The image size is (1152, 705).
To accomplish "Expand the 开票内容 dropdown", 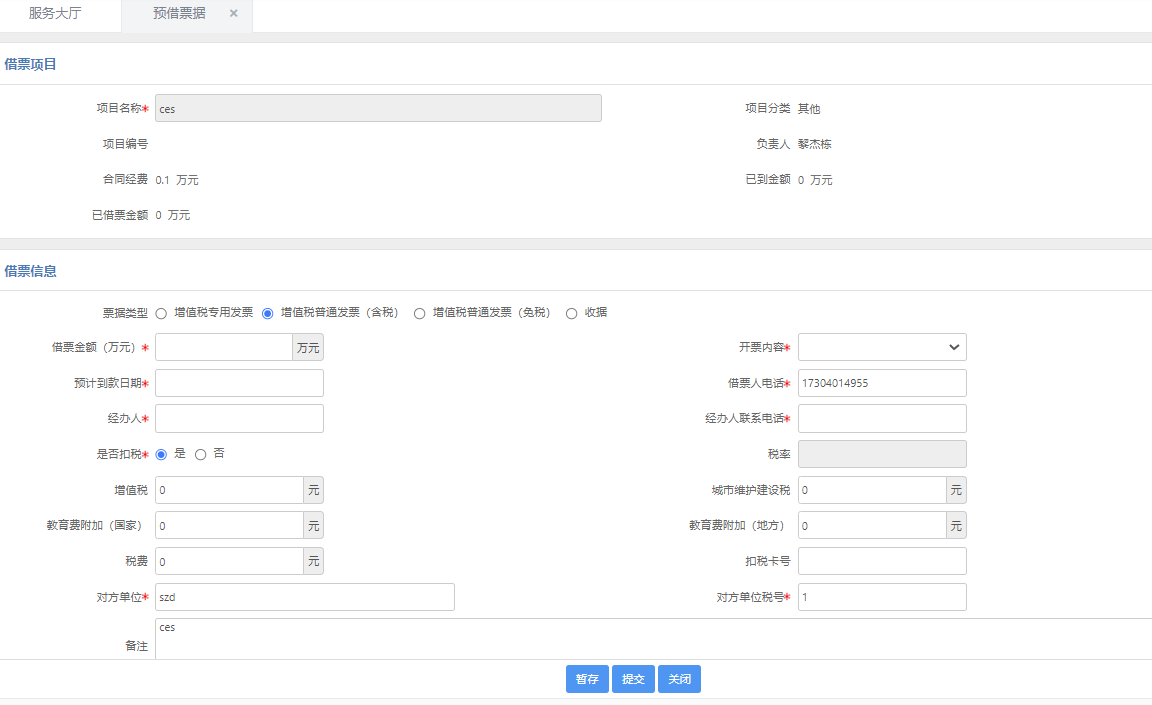I will 881,347.
